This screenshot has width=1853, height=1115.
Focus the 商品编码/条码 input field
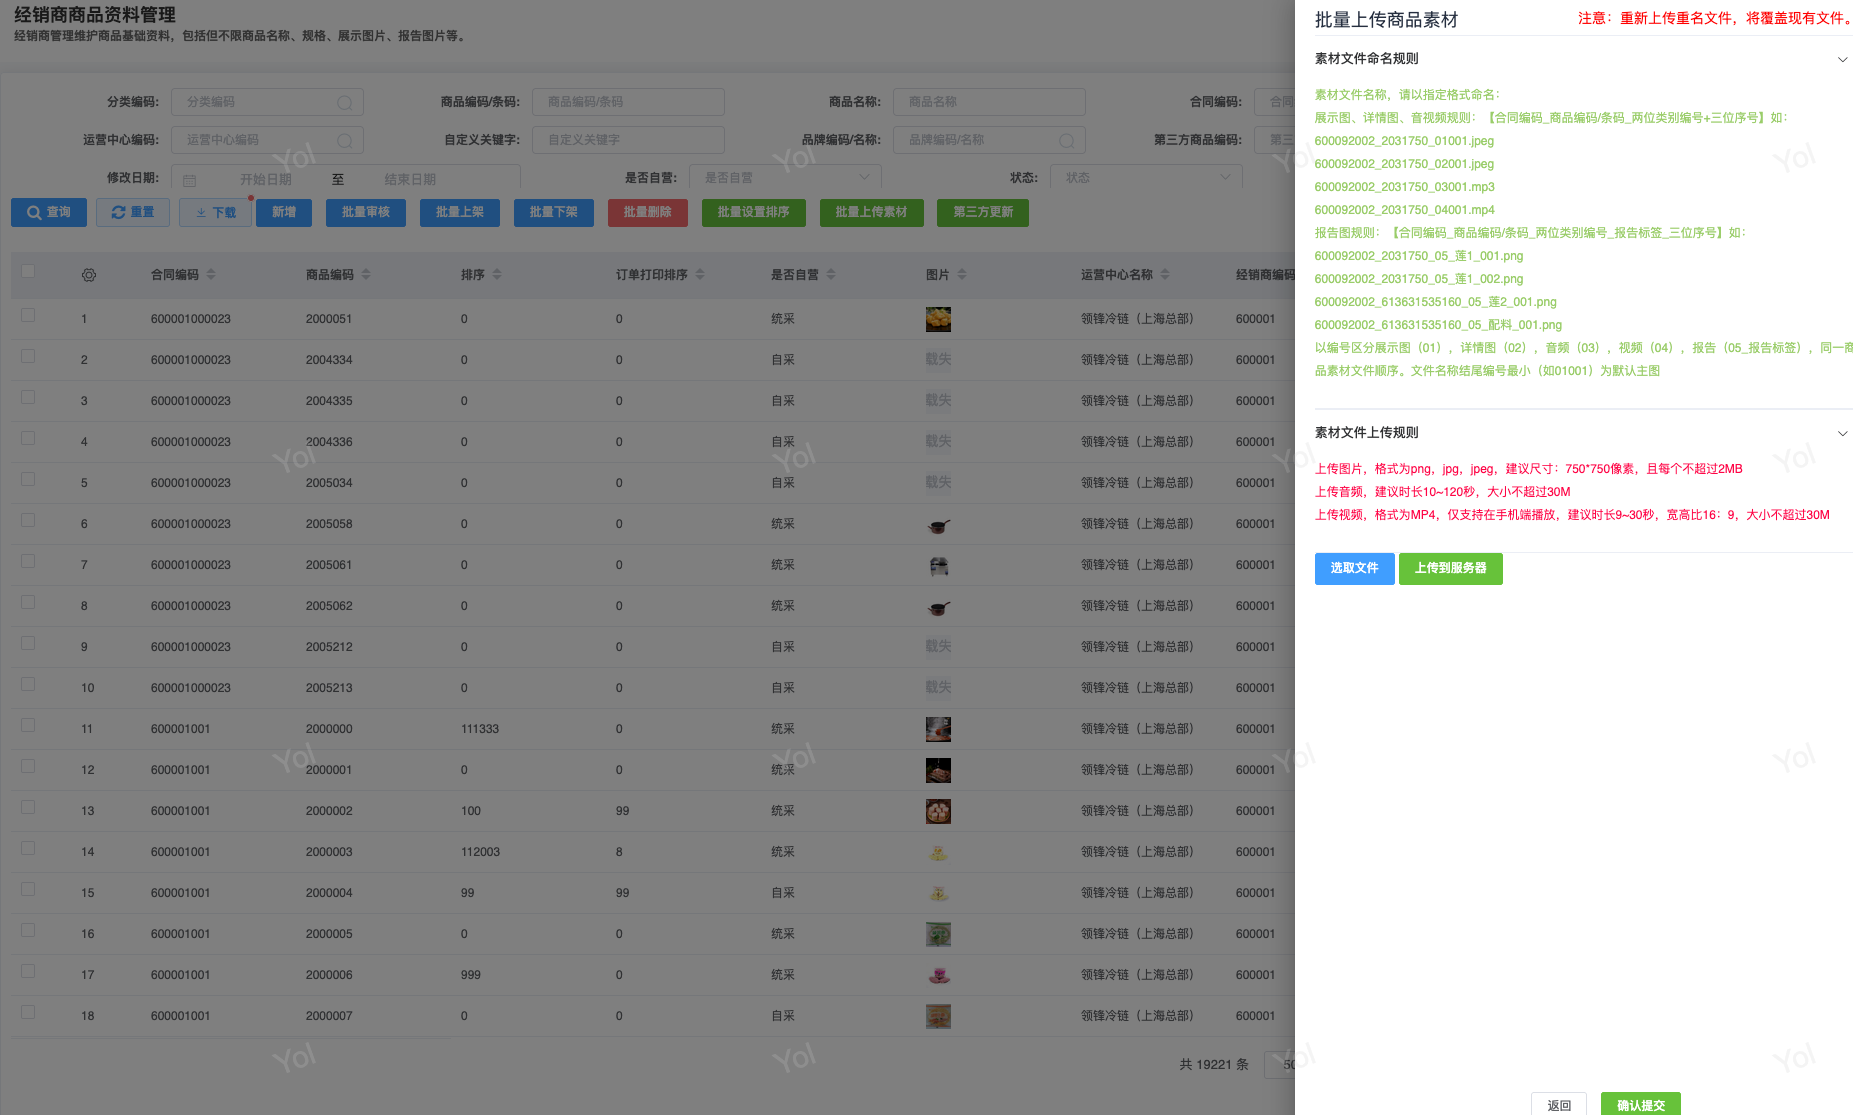click(x=628, y=102)
